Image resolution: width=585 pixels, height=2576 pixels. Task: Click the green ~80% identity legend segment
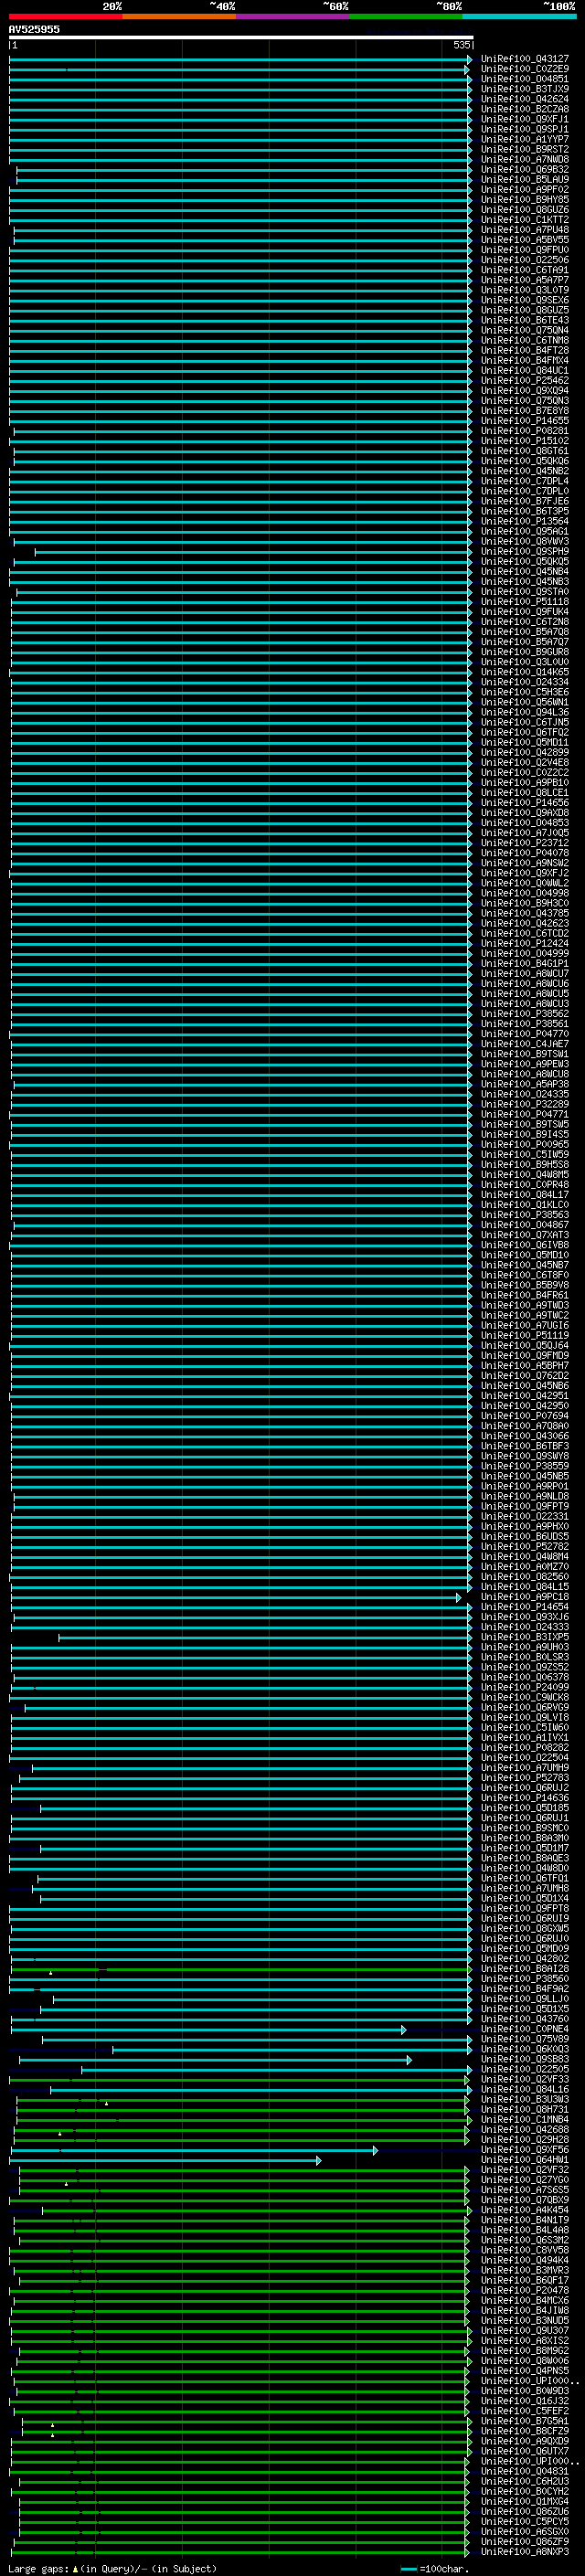click(406, 16)
